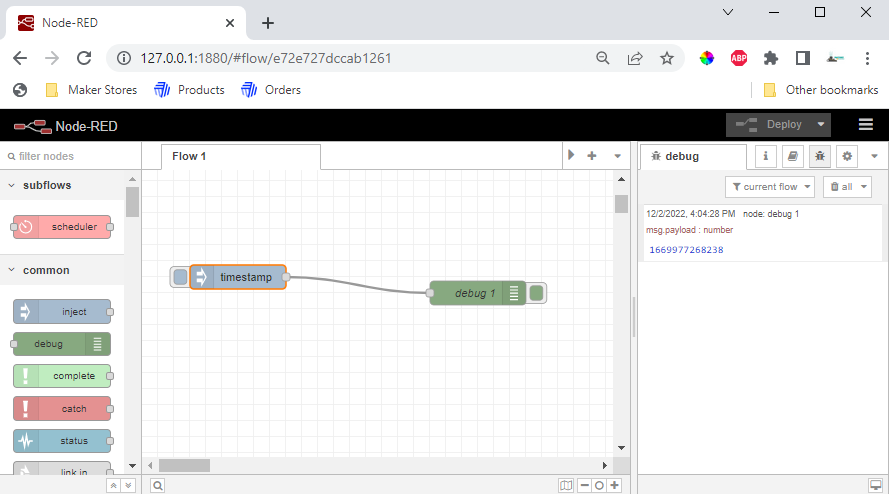Click the debug payload value 1669977268238
This screenshot has width=889, height=494.
tap(686, 250)
